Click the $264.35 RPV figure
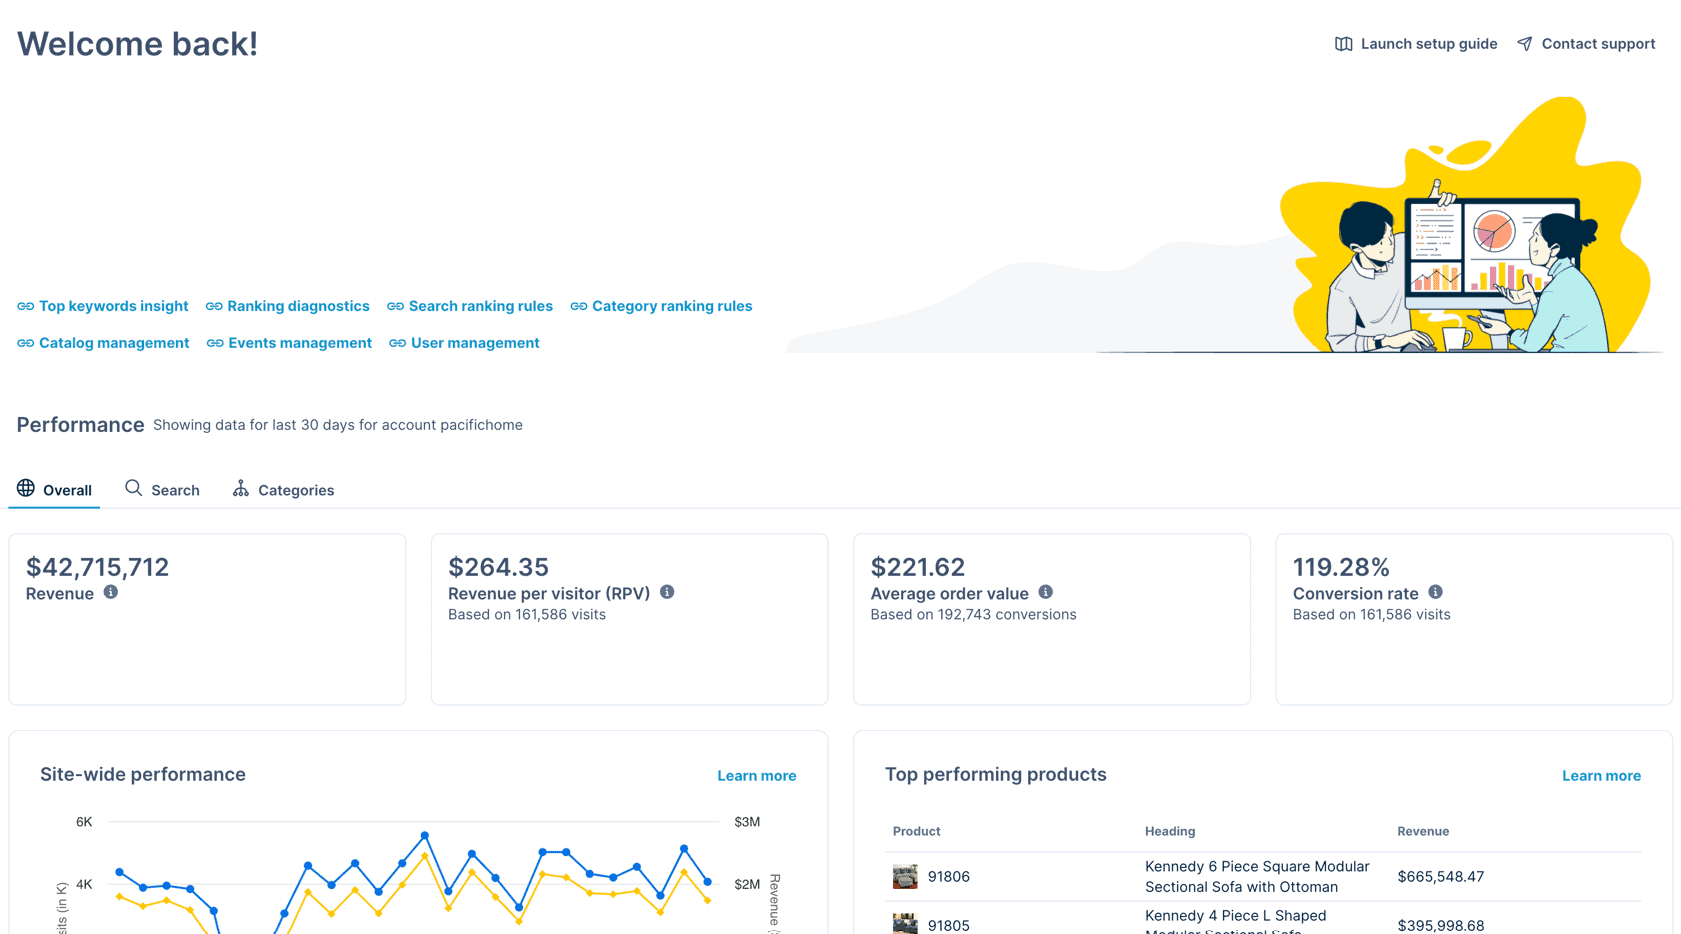Viewport: 1681px width, 934px height. [x=498, y=567]
